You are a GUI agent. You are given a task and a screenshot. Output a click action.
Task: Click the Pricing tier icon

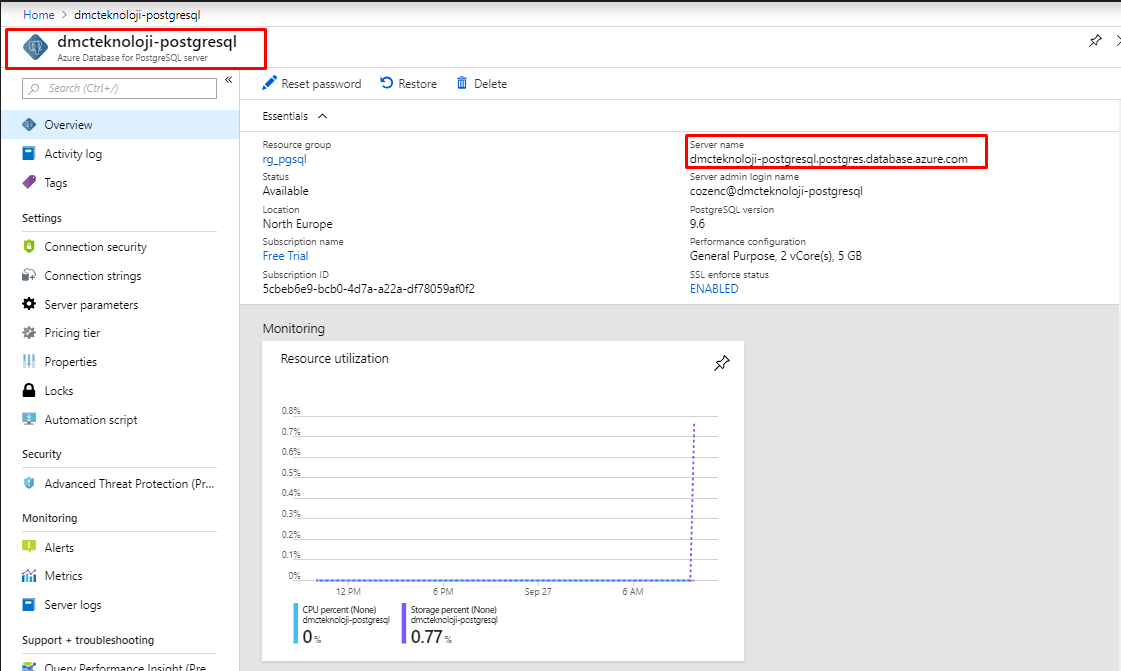(29, 332)
